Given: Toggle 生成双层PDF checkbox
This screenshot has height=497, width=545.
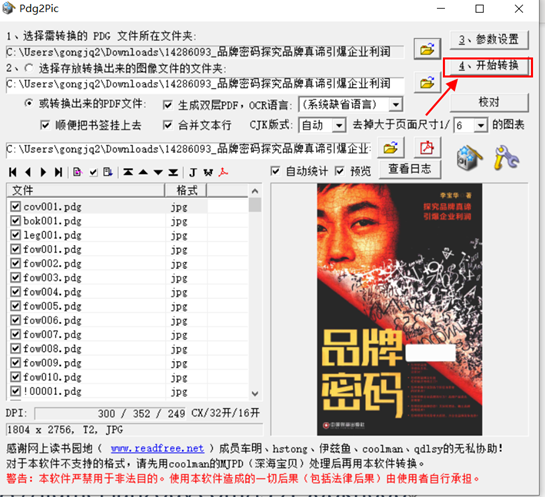Looking at the screenshot, I should click(x=168, y=105).
